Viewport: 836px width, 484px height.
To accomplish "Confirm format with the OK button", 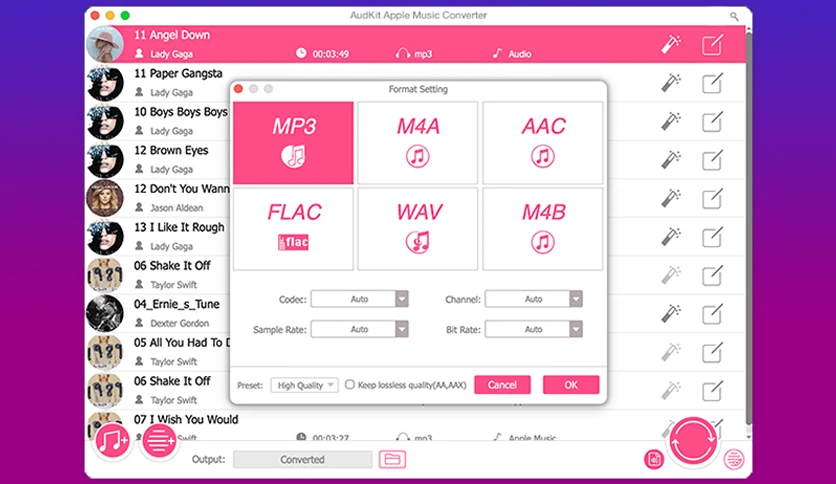I will coord(571,385).
